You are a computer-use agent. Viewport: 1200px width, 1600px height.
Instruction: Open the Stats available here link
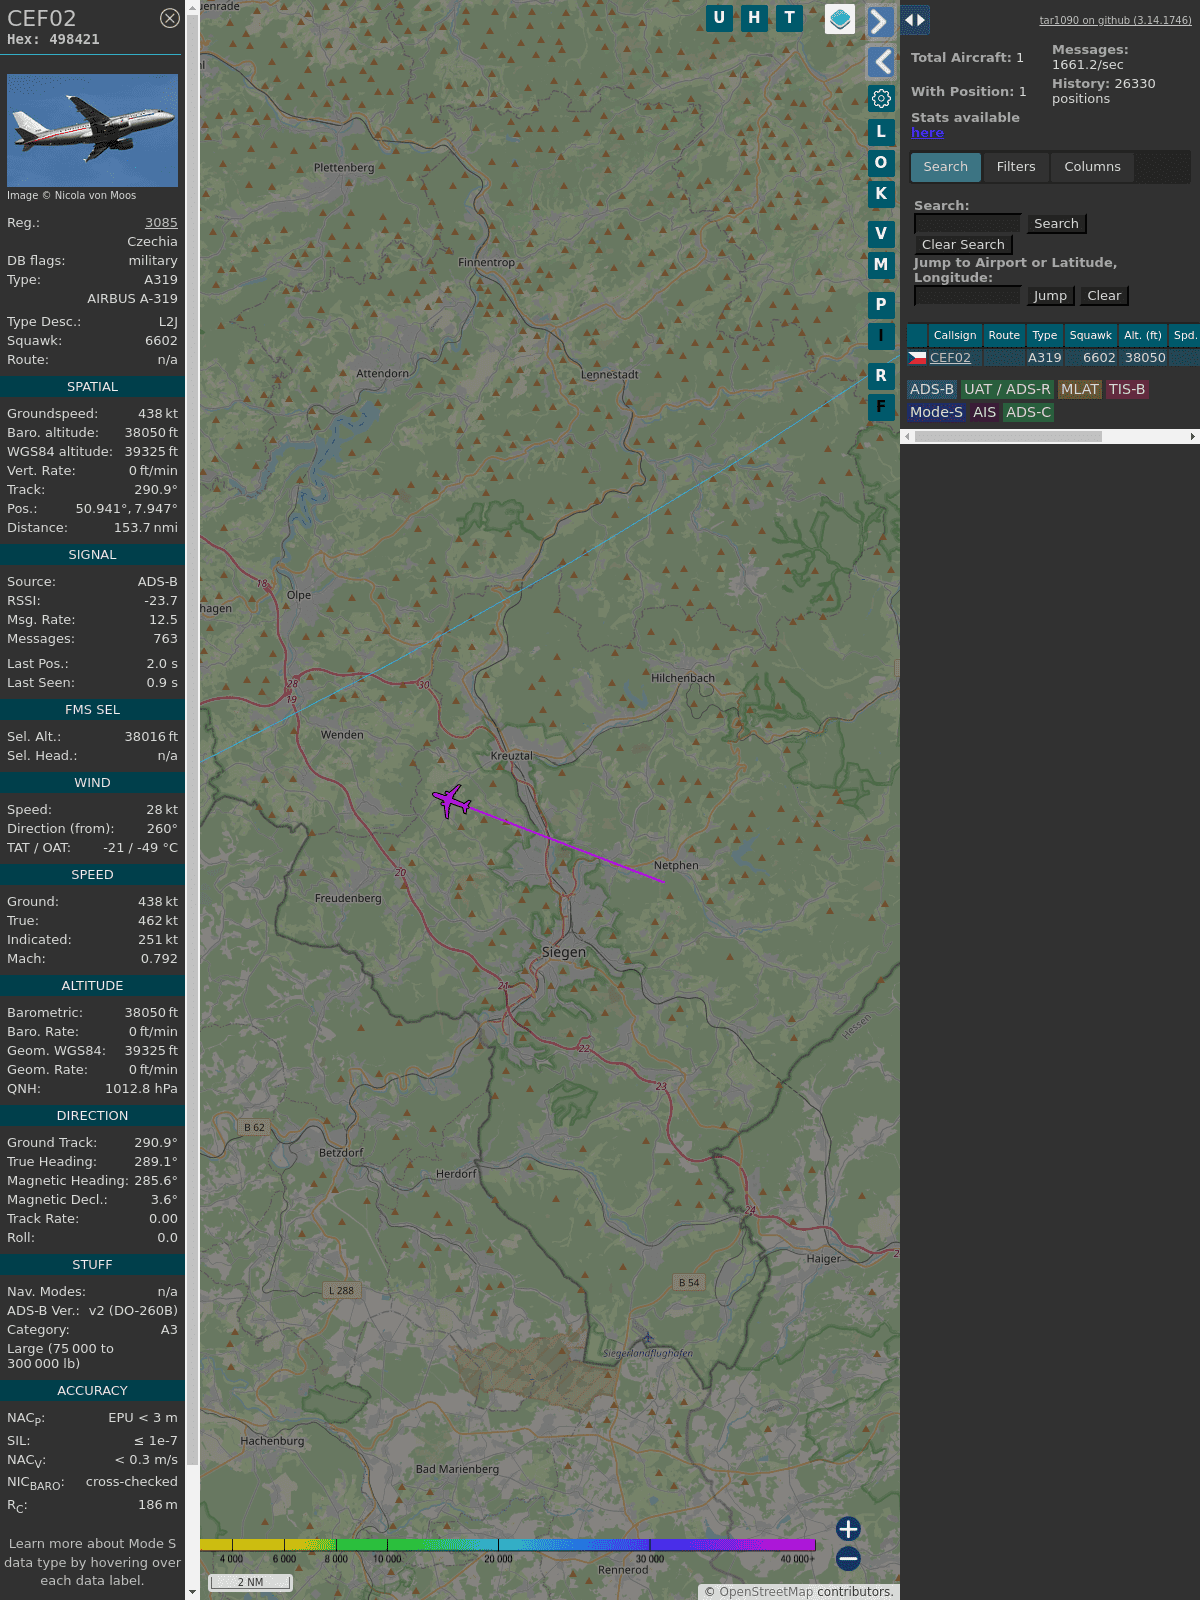927,133
